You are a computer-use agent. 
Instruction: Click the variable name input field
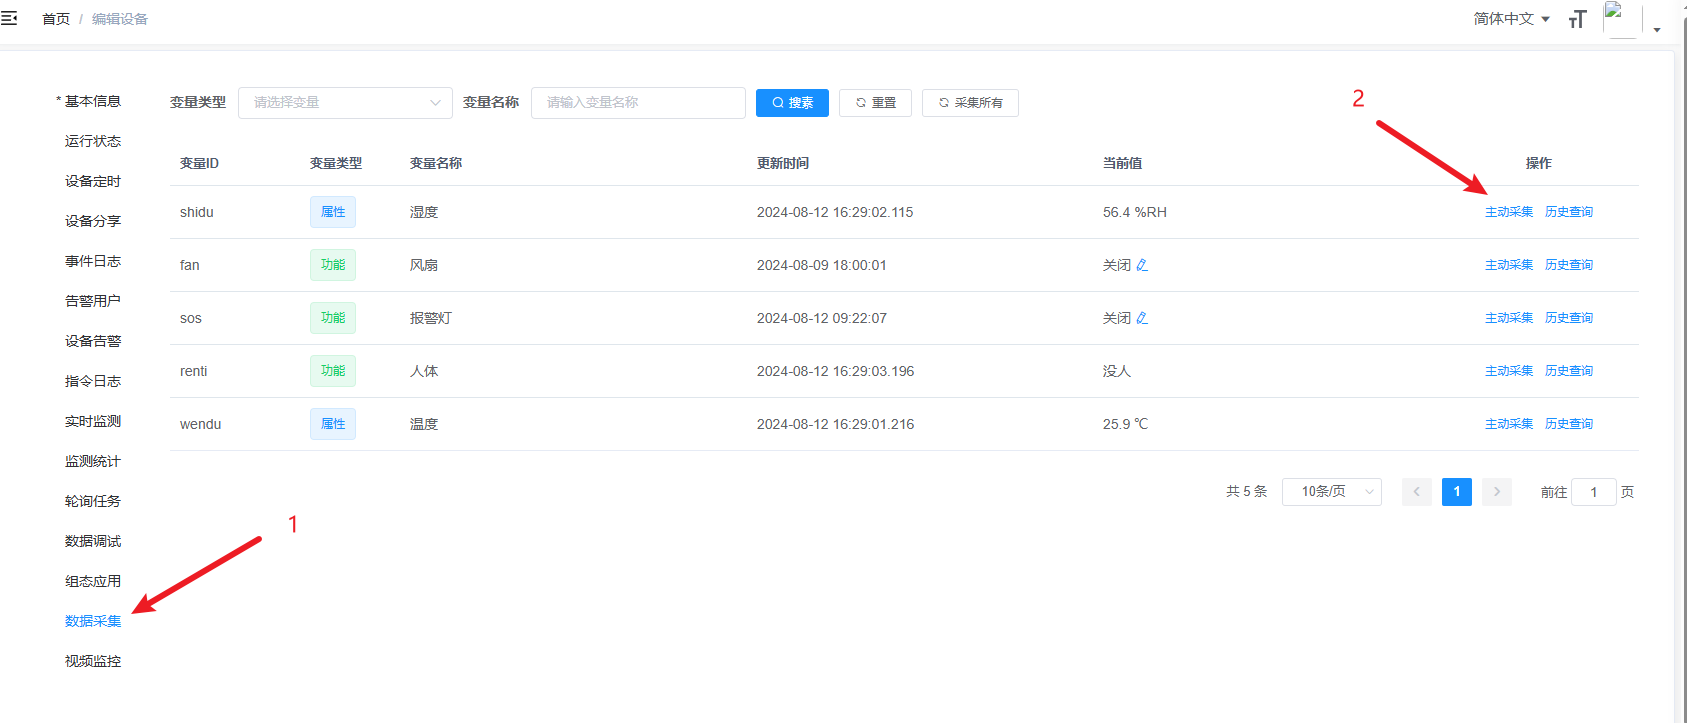click(638, 103)
